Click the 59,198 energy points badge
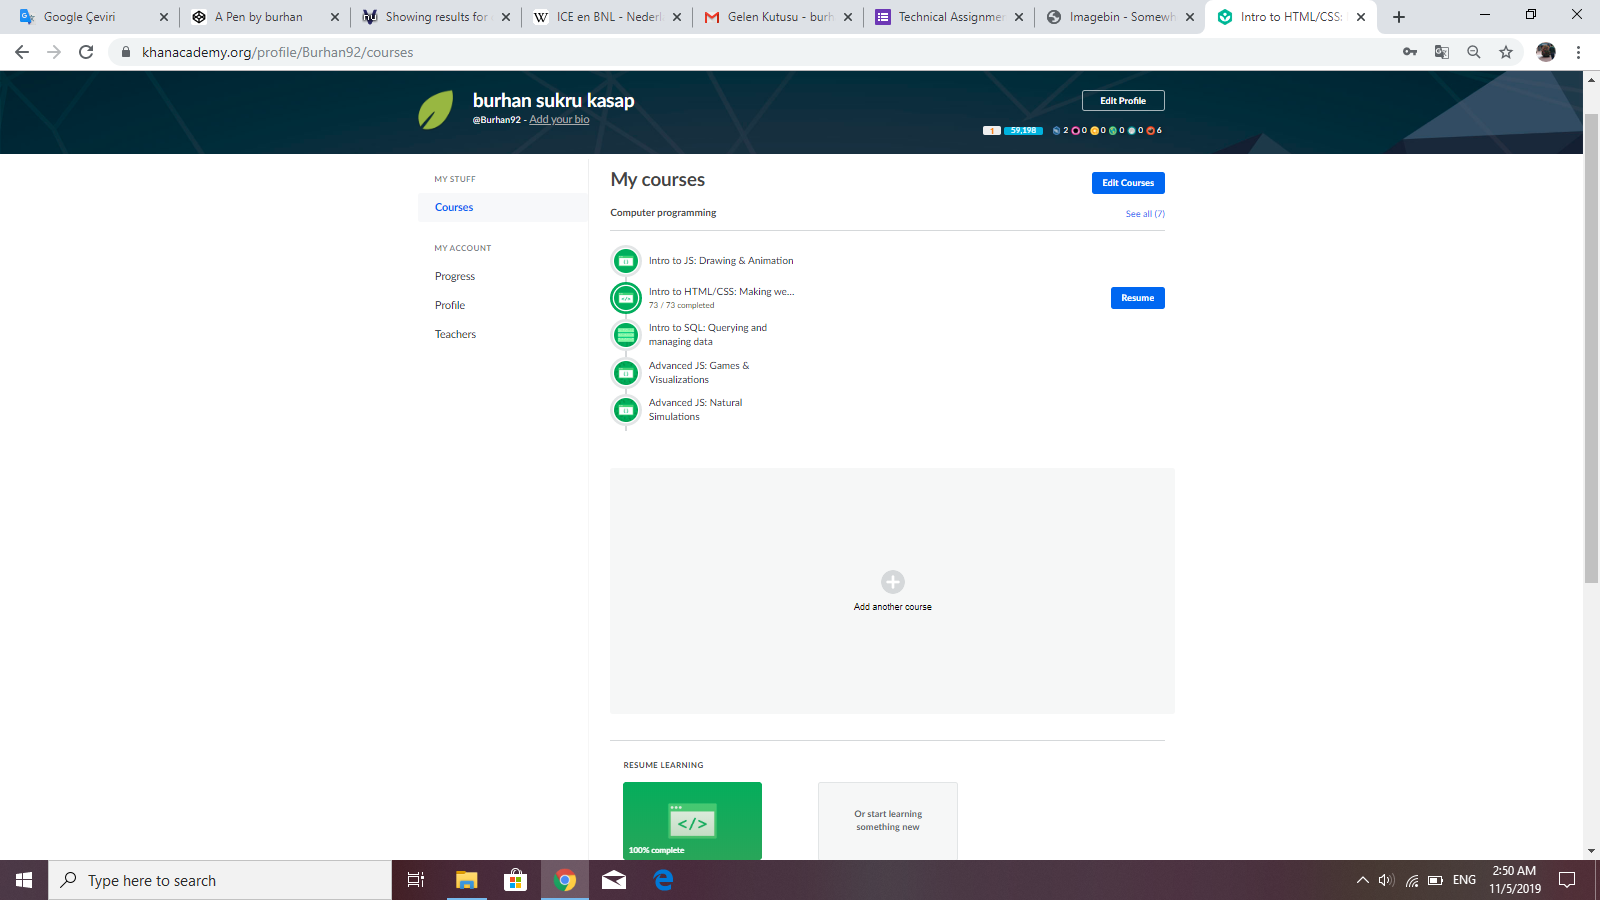This screenshot has width=1600, height=900. pyautogui.click(x=1023, y=131)
